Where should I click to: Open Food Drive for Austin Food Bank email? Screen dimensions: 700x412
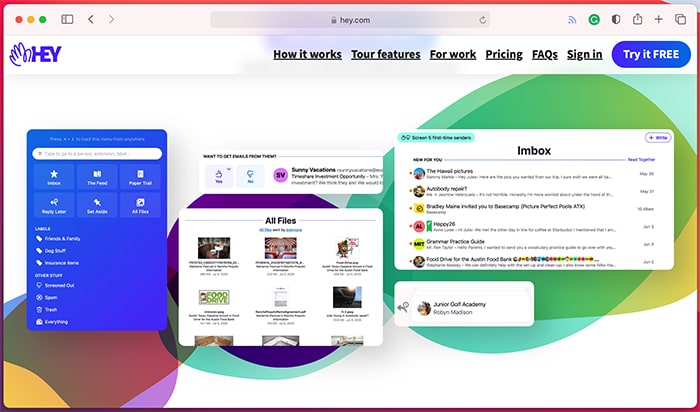pos(533,262)
